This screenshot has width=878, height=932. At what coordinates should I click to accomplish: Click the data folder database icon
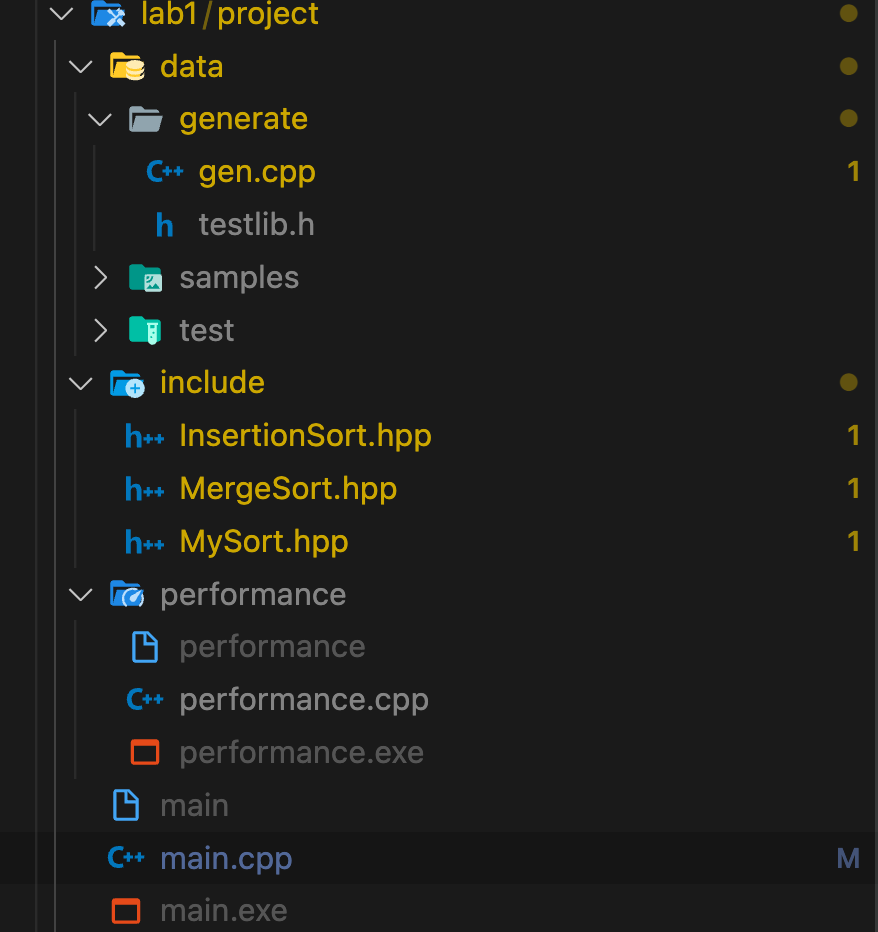[x=127, y=66]
